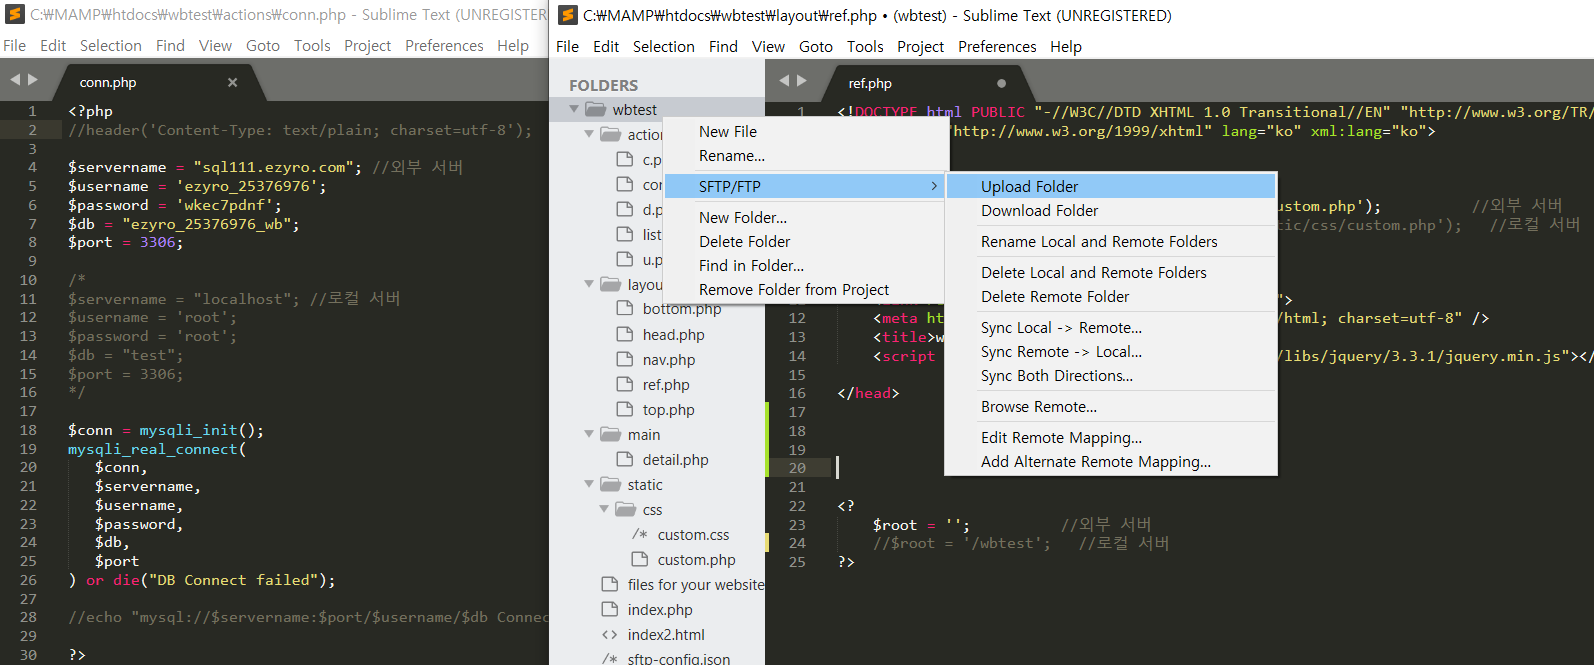Viewport: 1594px width, 665px height.
Task: Collapse the wbtest root folder
Action: coord(574,109)
